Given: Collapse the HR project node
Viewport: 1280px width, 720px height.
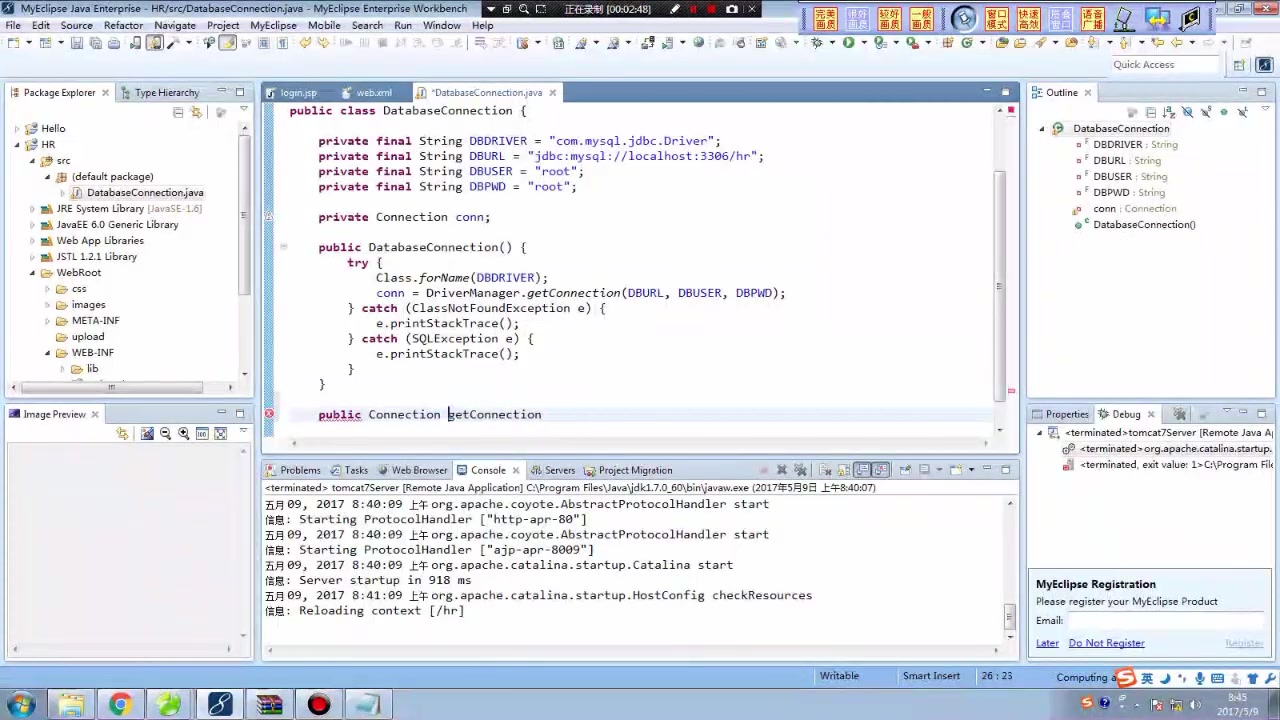Looking at the screenshot, I should 17,145.
